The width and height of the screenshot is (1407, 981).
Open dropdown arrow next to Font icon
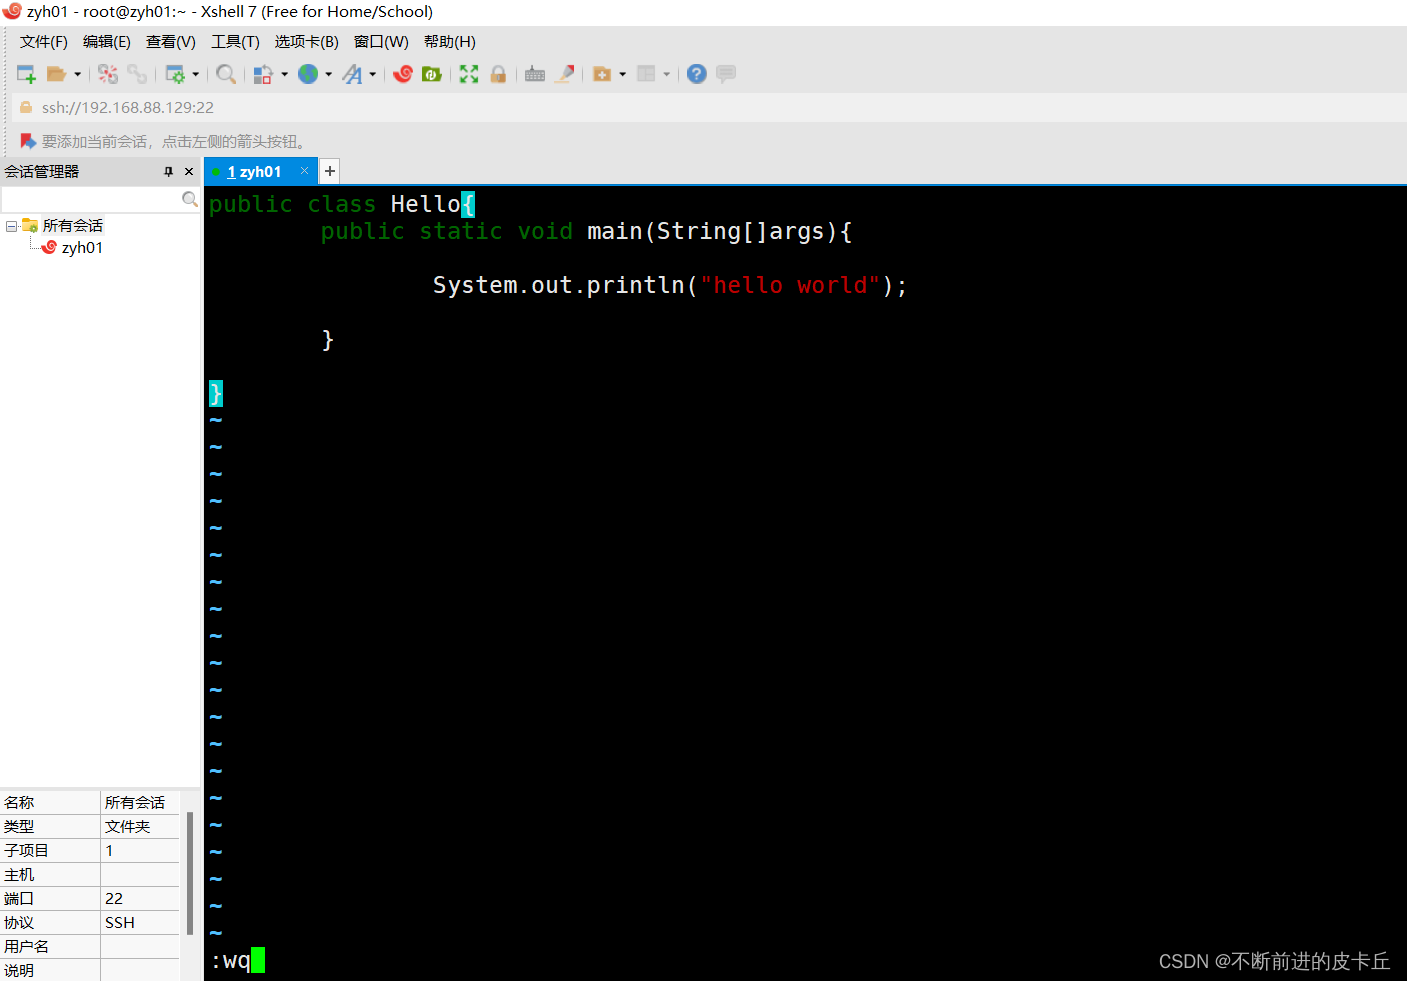pos(372,74)
